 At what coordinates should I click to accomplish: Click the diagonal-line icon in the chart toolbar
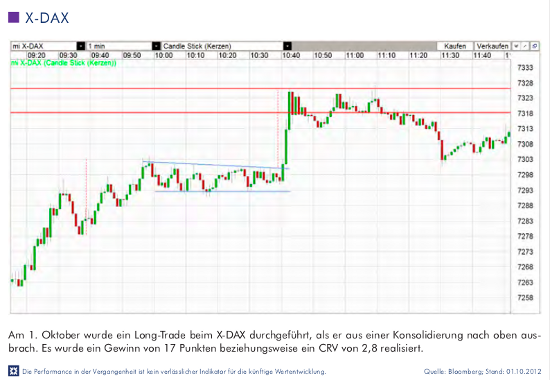pos(525,46)
